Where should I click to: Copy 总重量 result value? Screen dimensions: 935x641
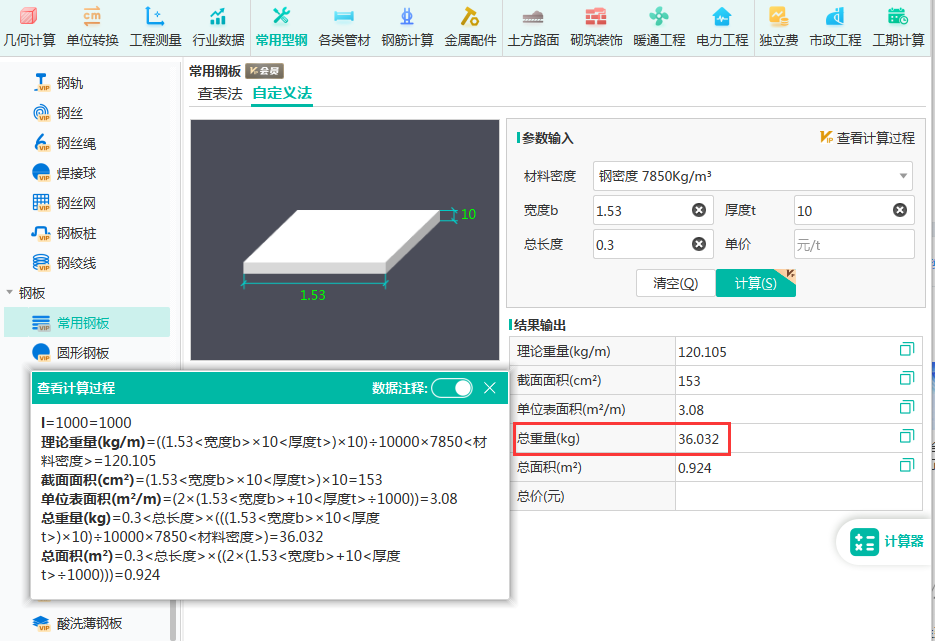(906, 436)
